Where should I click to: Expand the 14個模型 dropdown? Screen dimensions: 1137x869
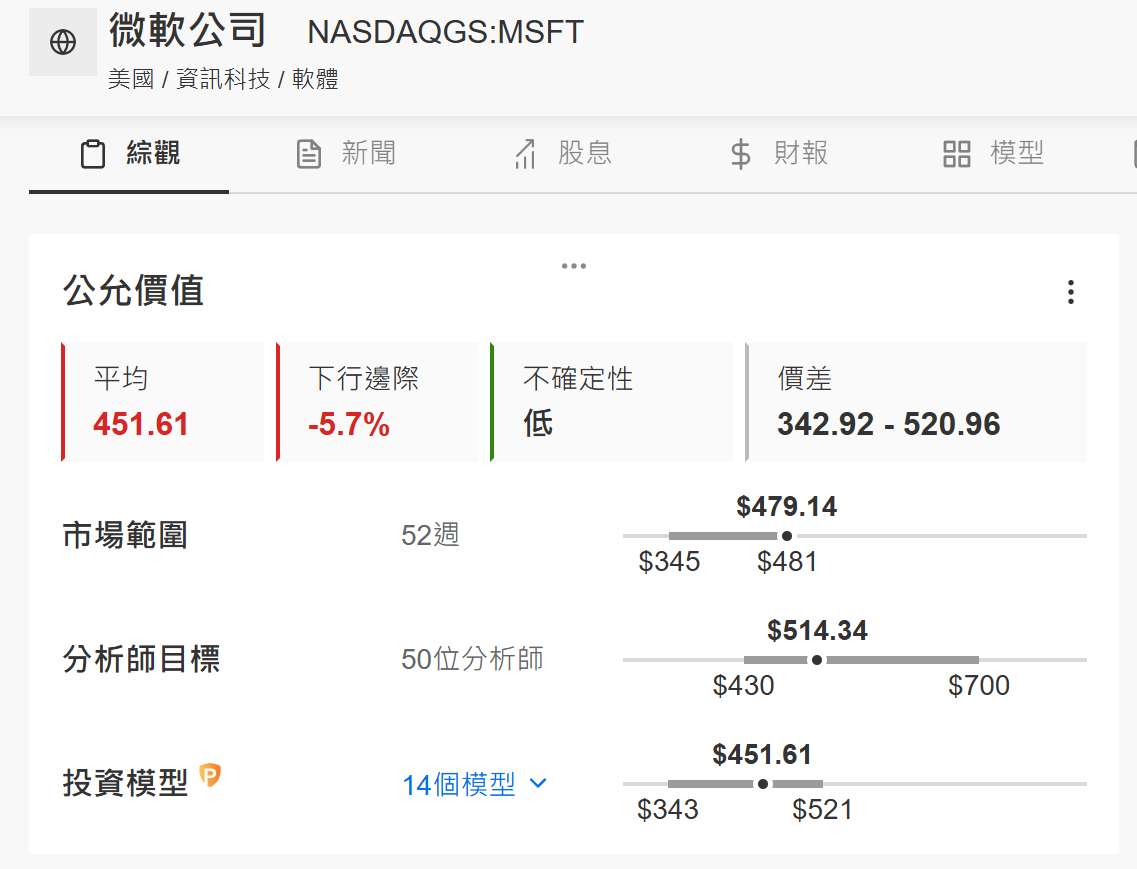point(474,784)
